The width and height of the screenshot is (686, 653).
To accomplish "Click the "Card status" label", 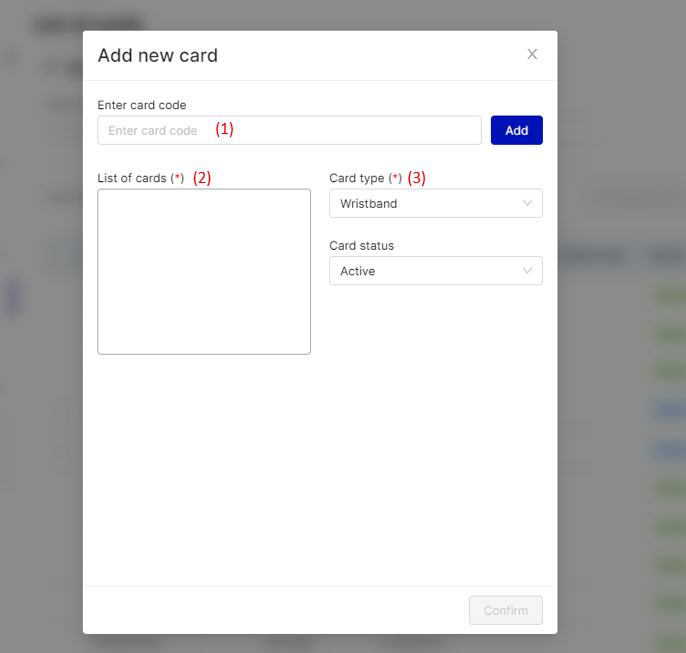I will click(x=361, y=245).
